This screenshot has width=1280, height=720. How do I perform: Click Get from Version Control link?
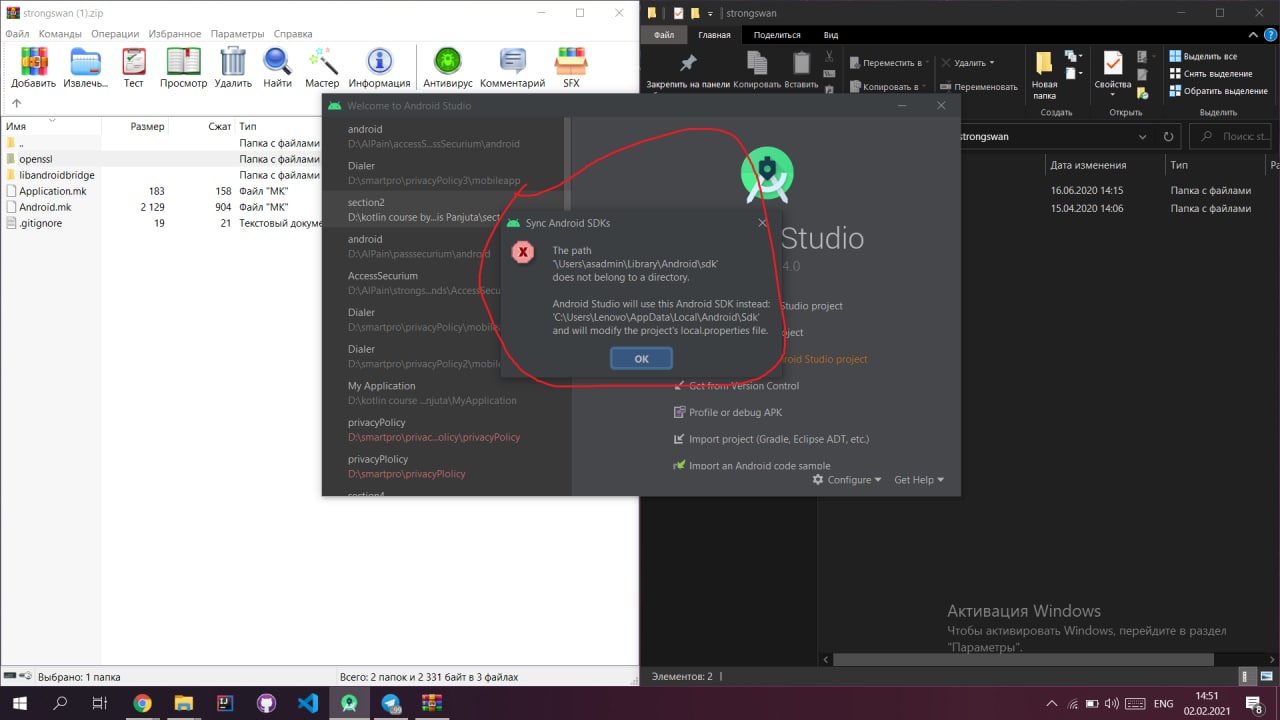pos(736,385)
